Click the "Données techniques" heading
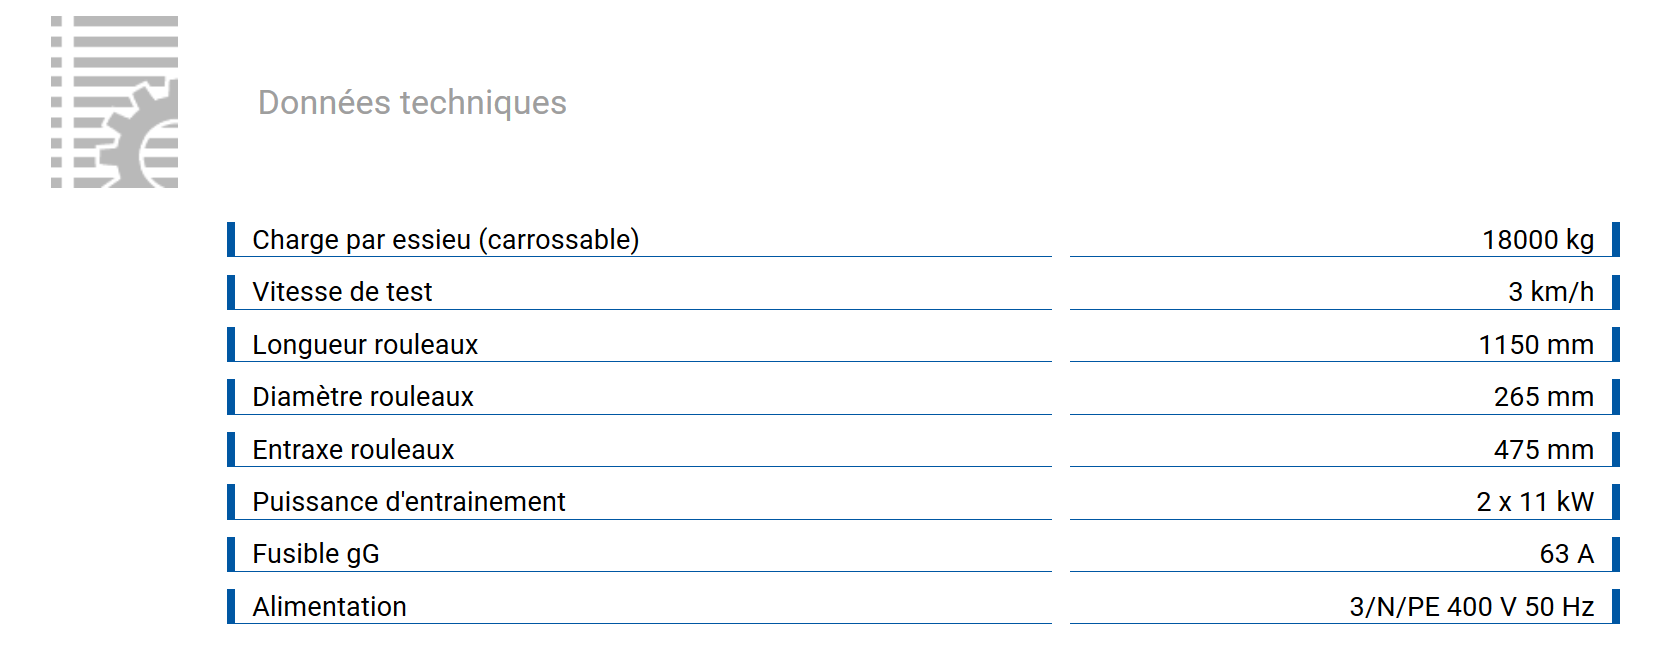The width and height of the screenshot is (1668, 648). point(412,102)
